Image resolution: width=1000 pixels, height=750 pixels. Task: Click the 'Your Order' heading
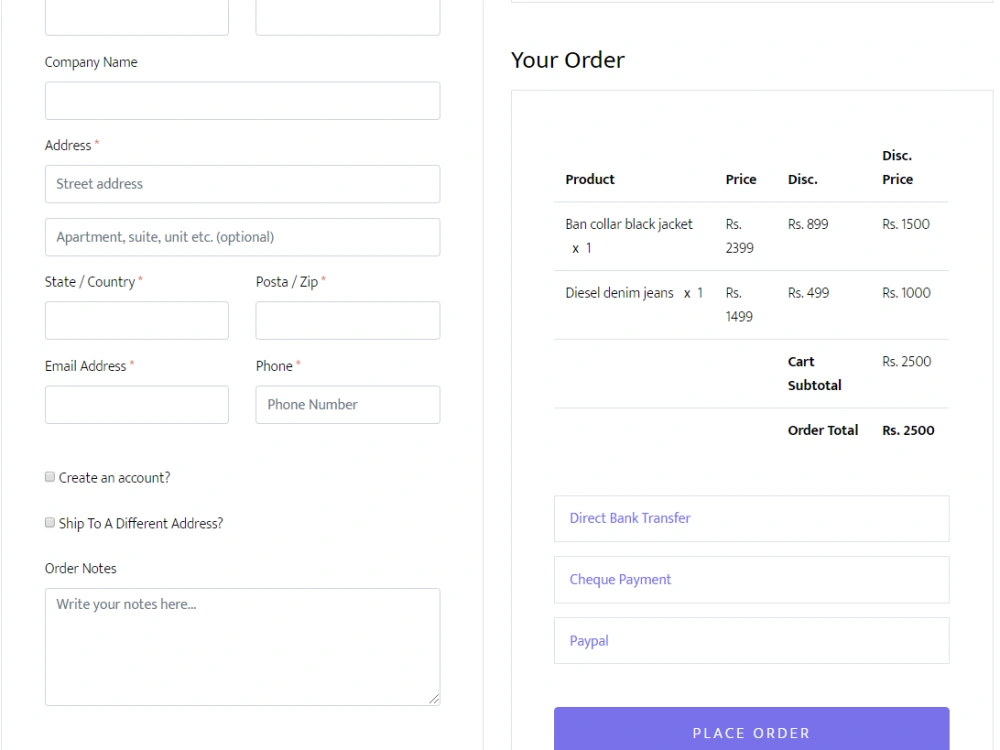point(568,60)
